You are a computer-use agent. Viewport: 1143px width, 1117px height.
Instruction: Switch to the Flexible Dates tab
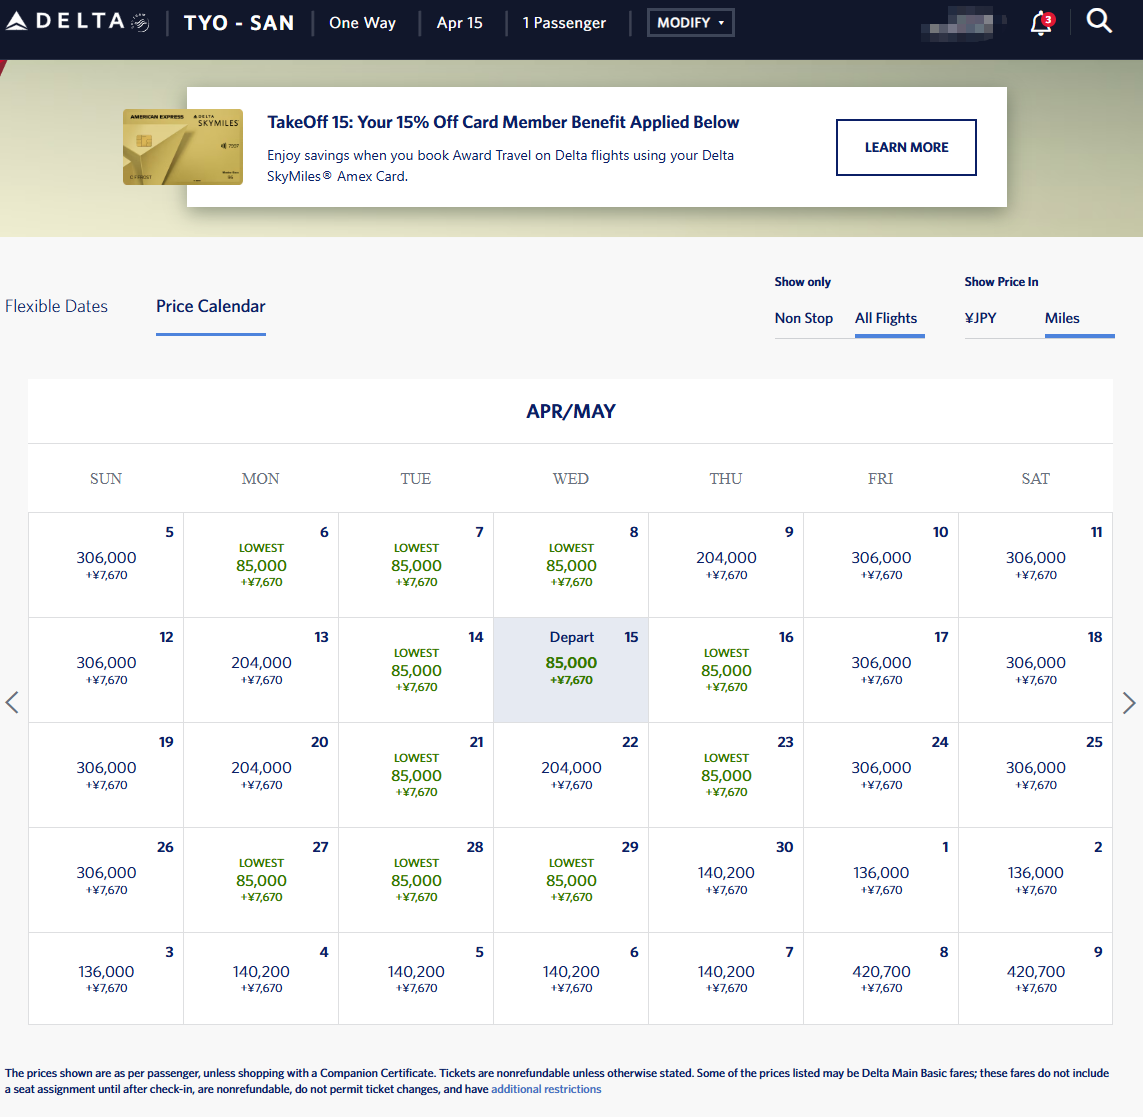(56, 306)
